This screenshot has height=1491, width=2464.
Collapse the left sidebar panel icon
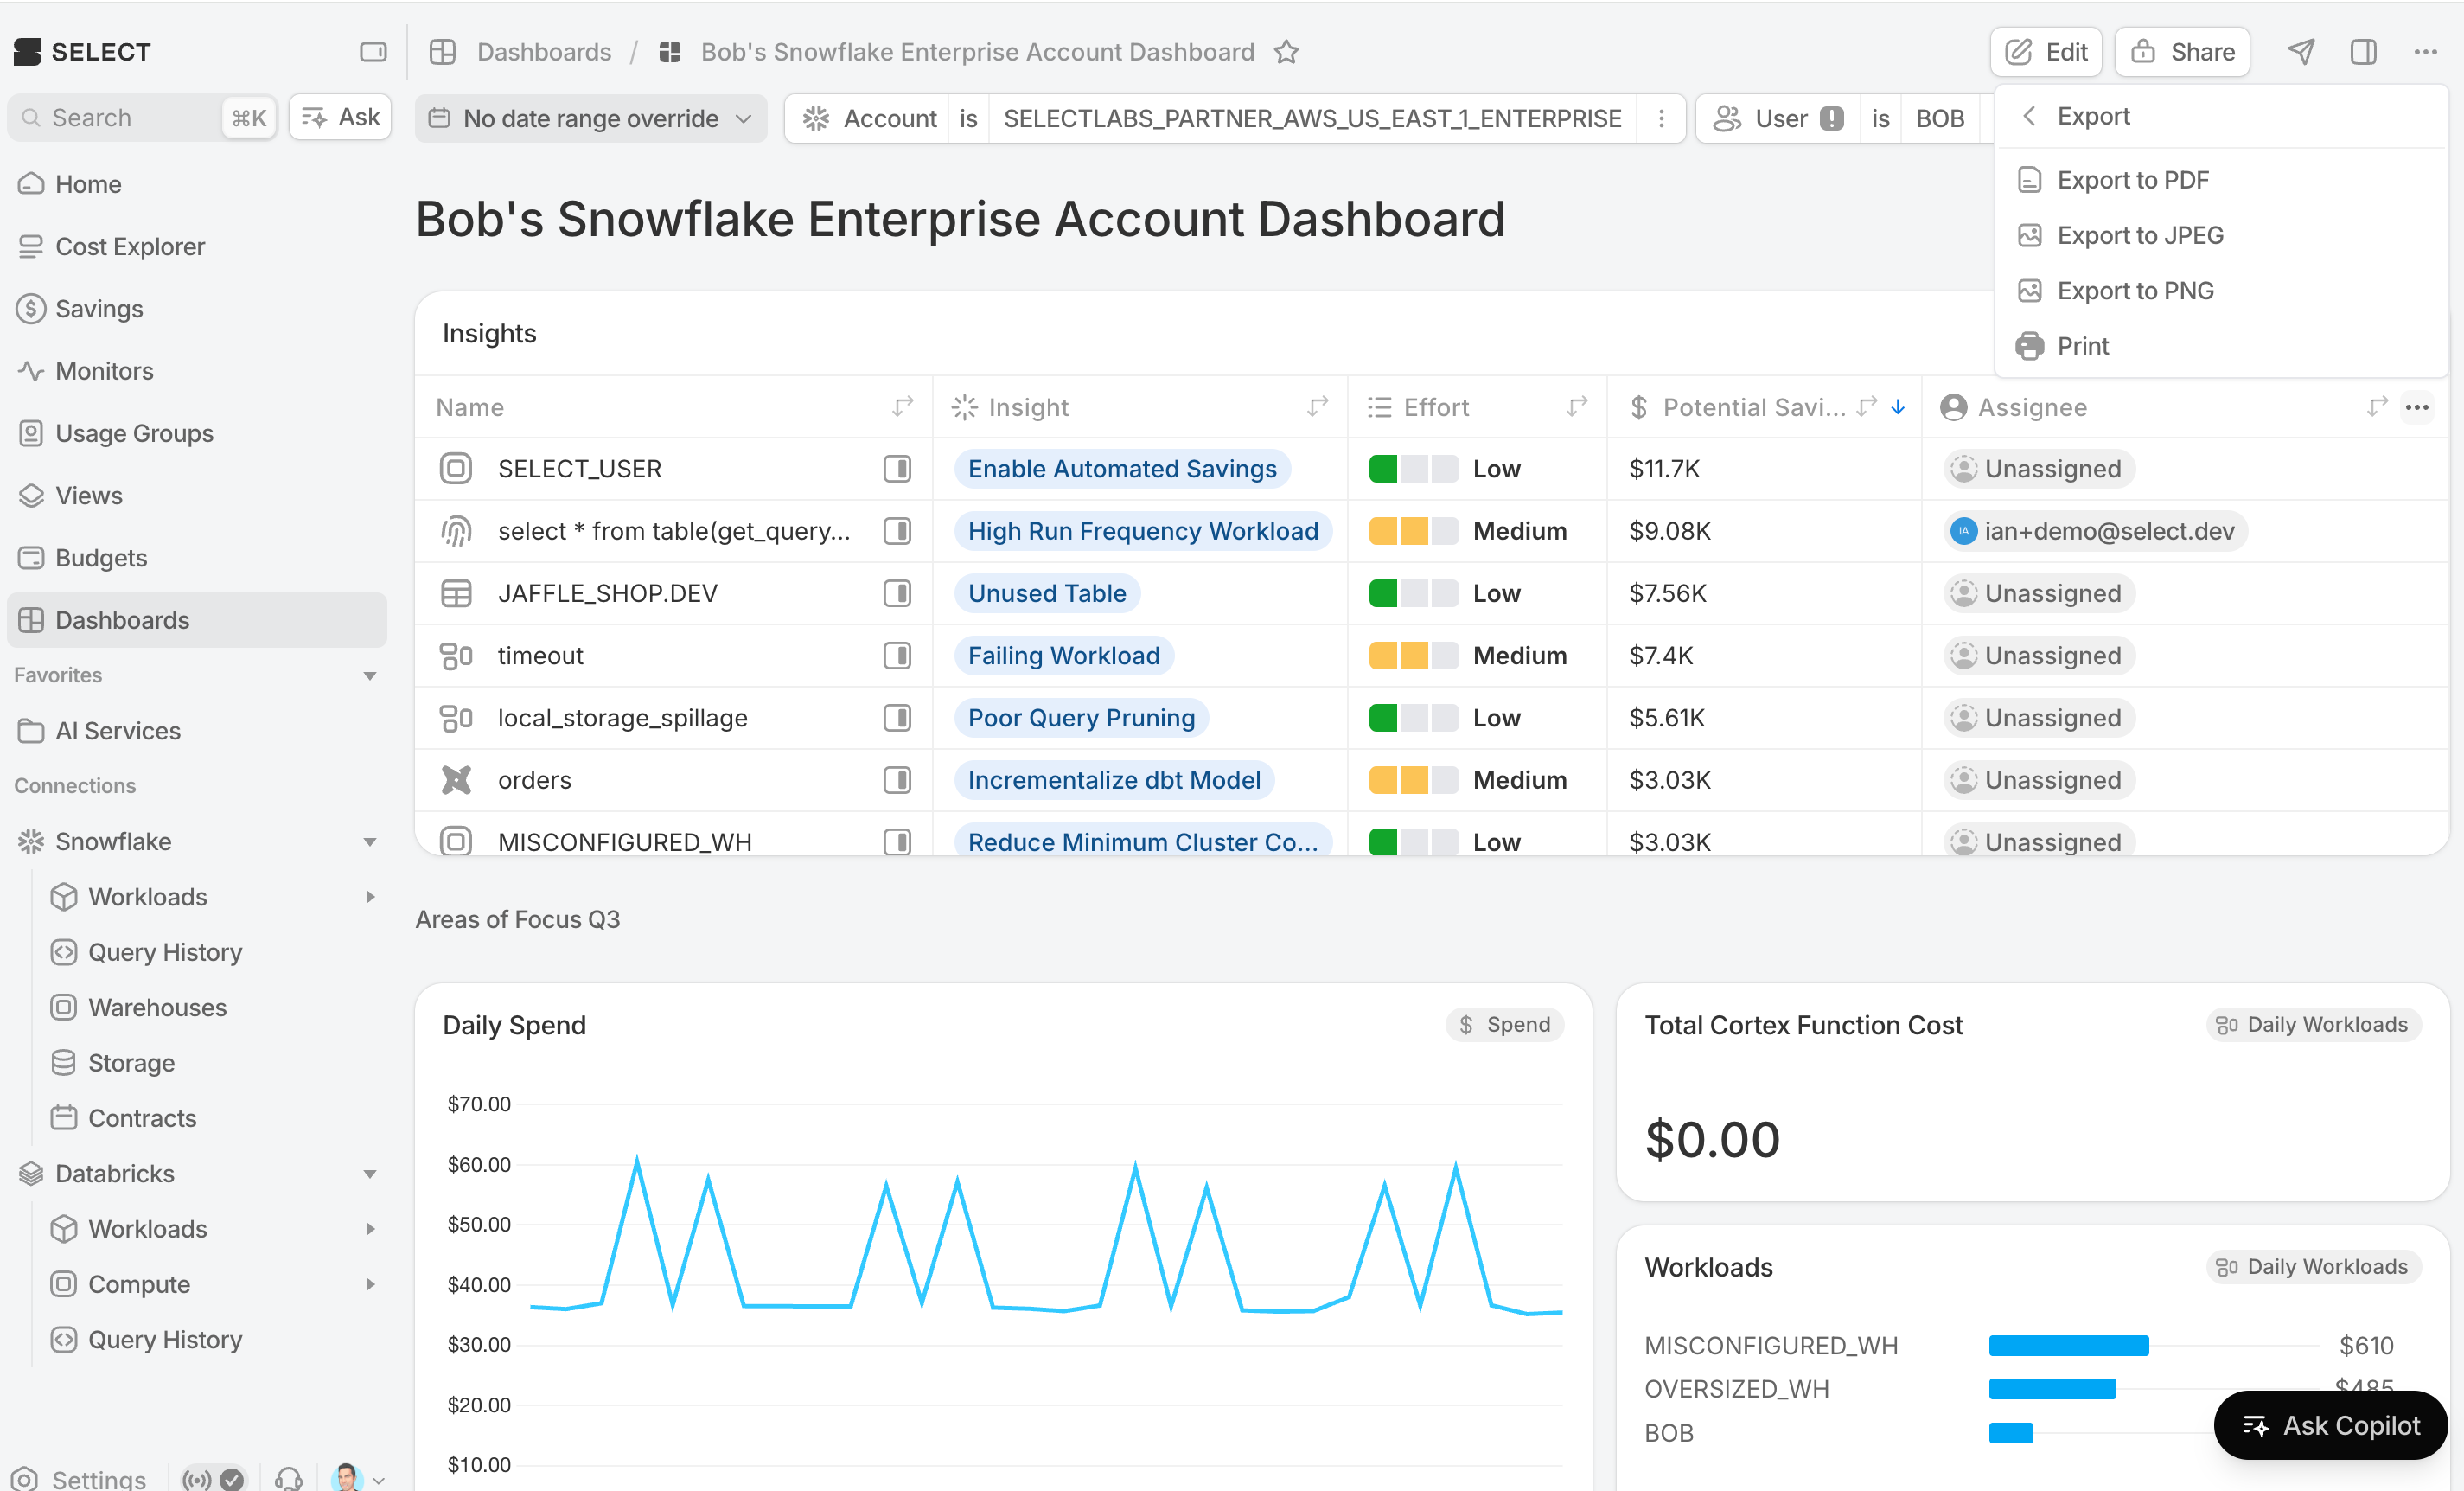pyautogui.click(x=373, y=52)
